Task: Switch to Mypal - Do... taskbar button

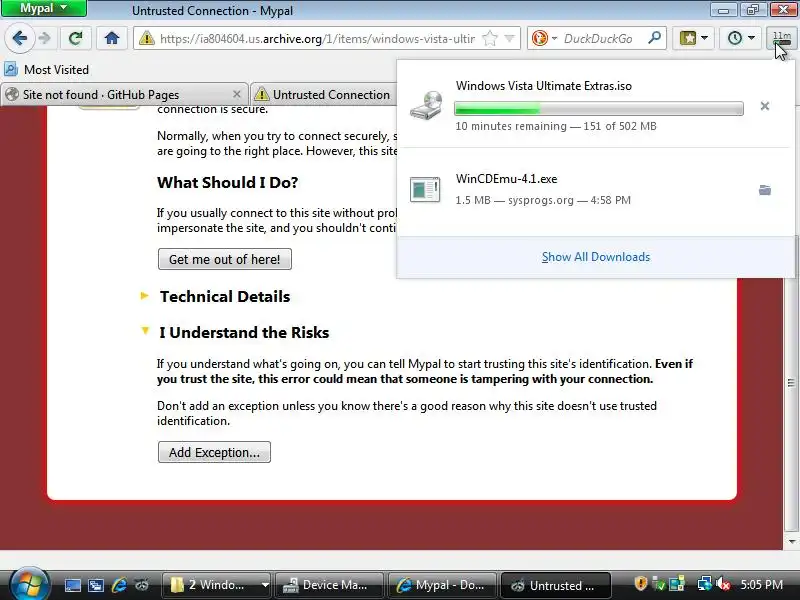Action: tap(442, 585)
